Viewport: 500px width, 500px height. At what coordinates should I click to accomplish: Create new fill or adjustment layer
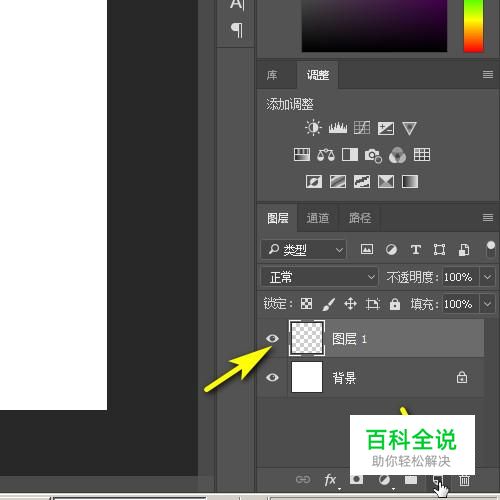385,480
